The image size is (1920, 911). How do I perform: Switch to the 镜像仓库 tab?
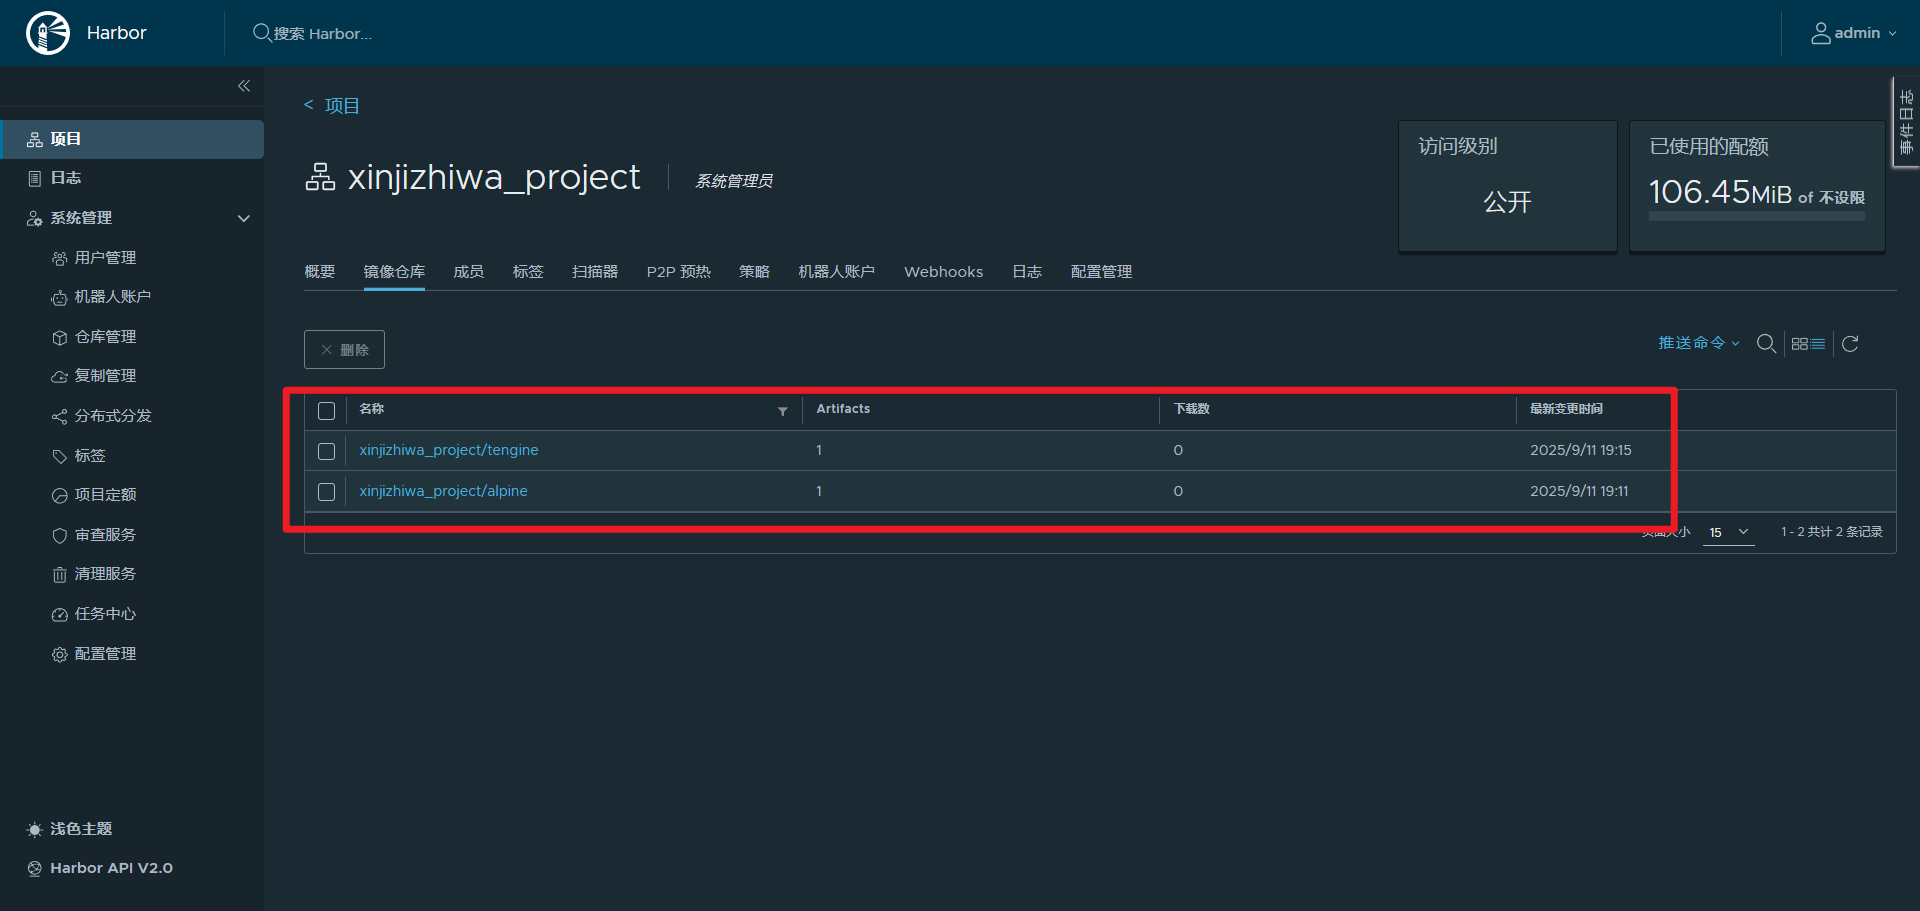pos(394,272)
